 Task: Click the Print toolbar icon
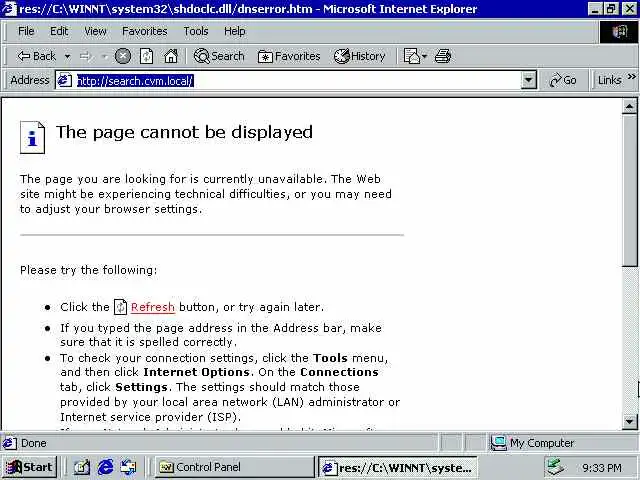coord(443,56)
